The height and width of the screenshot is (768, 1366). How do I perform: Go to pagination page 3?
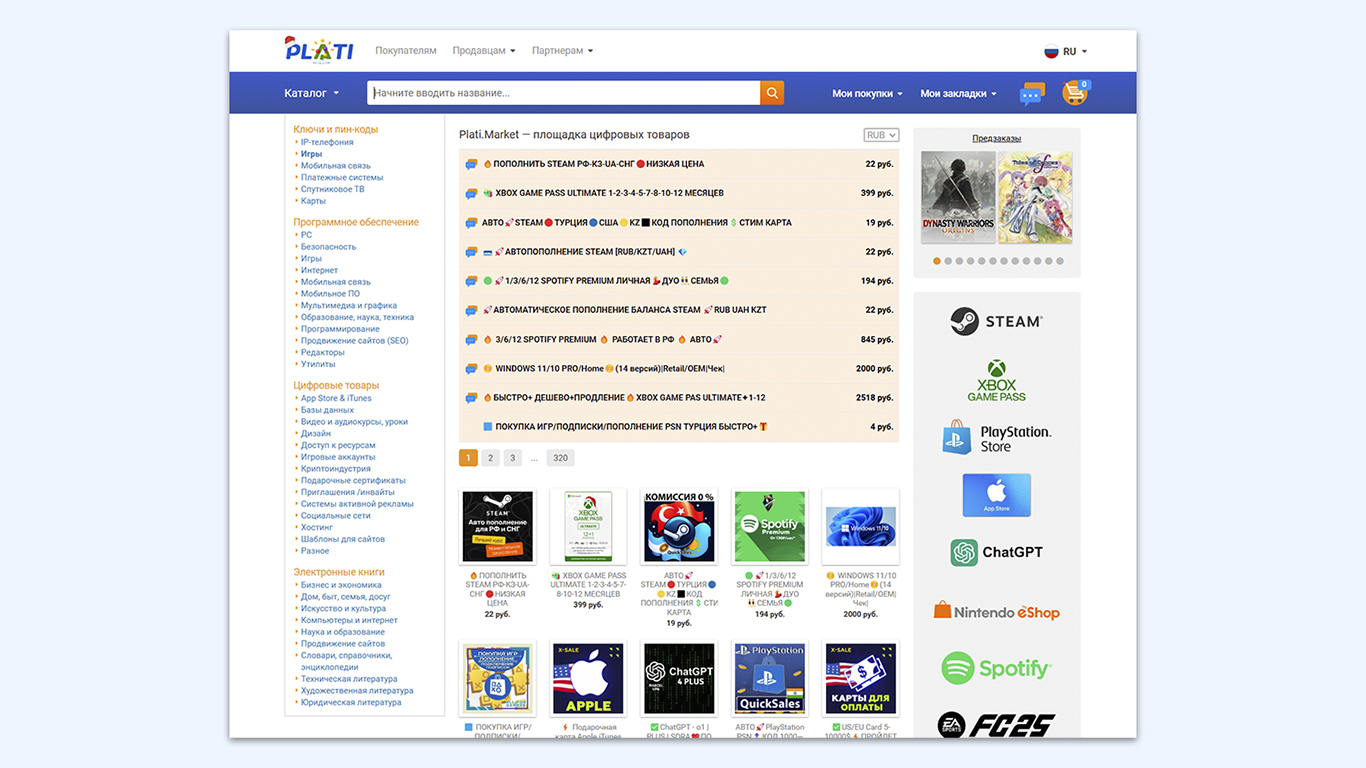pos(513,458)
